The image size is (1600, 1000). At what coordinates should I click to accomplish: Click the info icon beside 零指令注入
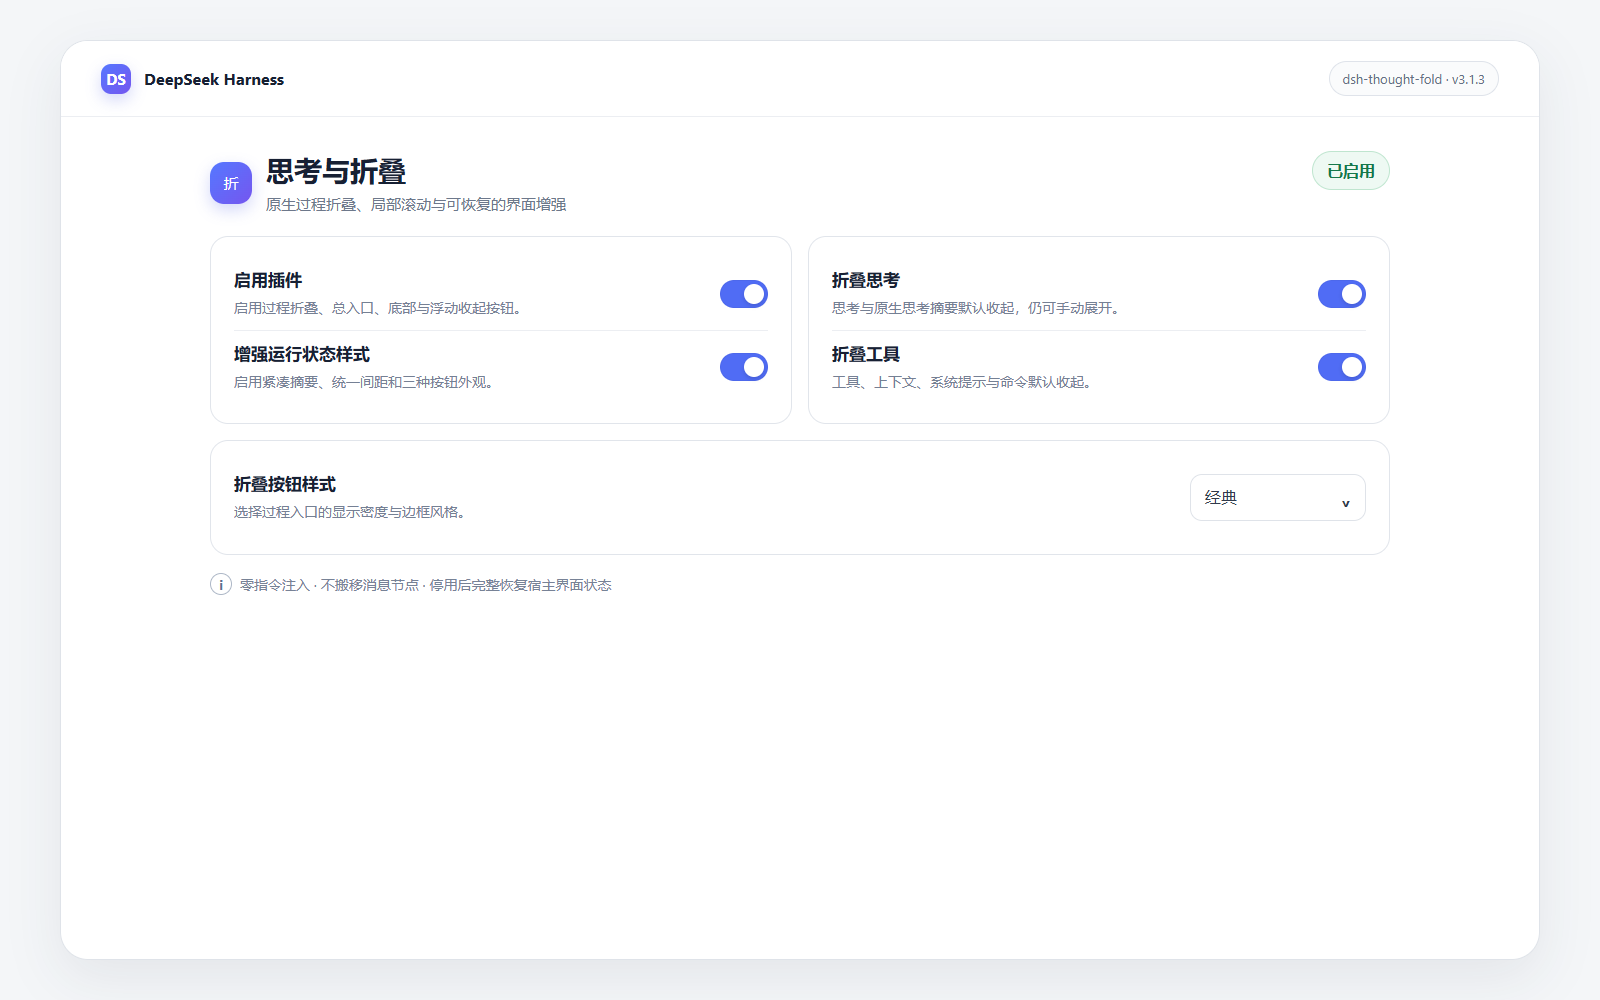(221, 585)
